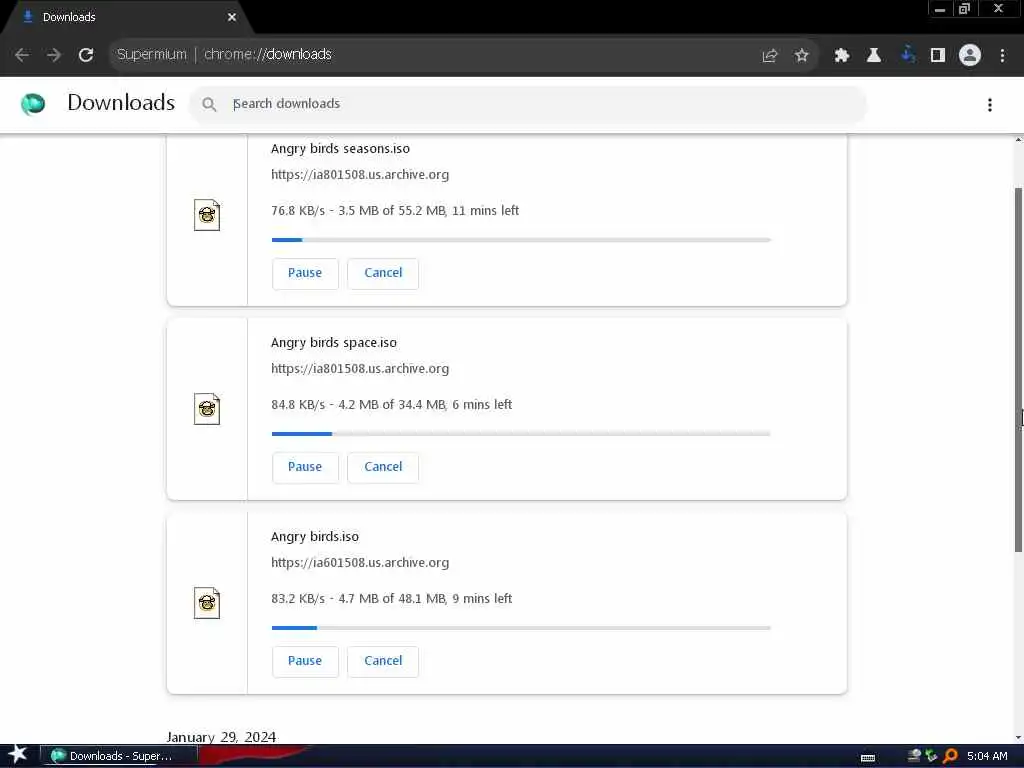
Task: Click the scrollbar up arrow
Action: (1018, 140)
